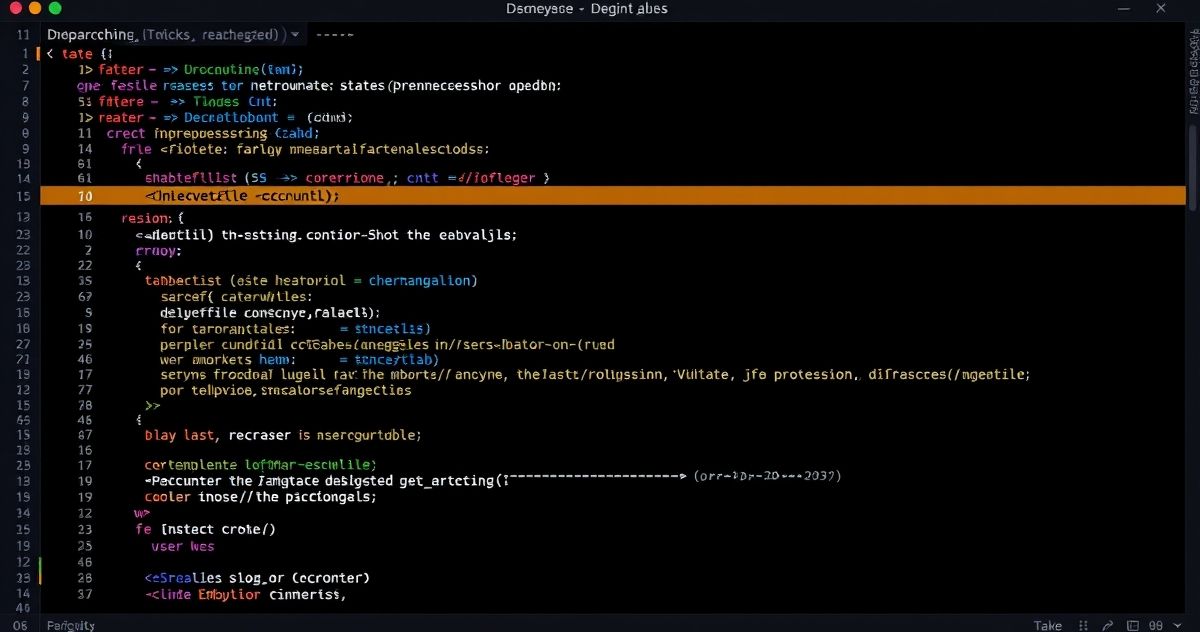Click the line starting 'perpler cundfidl'
The width and height of the screenshot is (1200, 632).
tap(387, 344)
